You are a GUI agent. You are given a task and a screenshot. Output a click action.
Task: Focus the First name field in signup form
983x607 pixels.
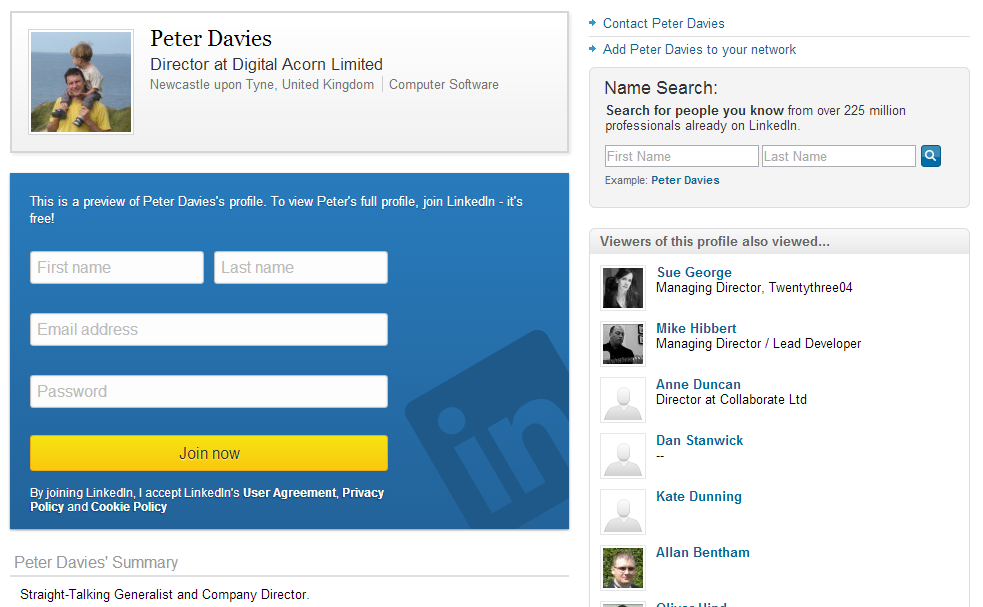(x=117, y=268)
